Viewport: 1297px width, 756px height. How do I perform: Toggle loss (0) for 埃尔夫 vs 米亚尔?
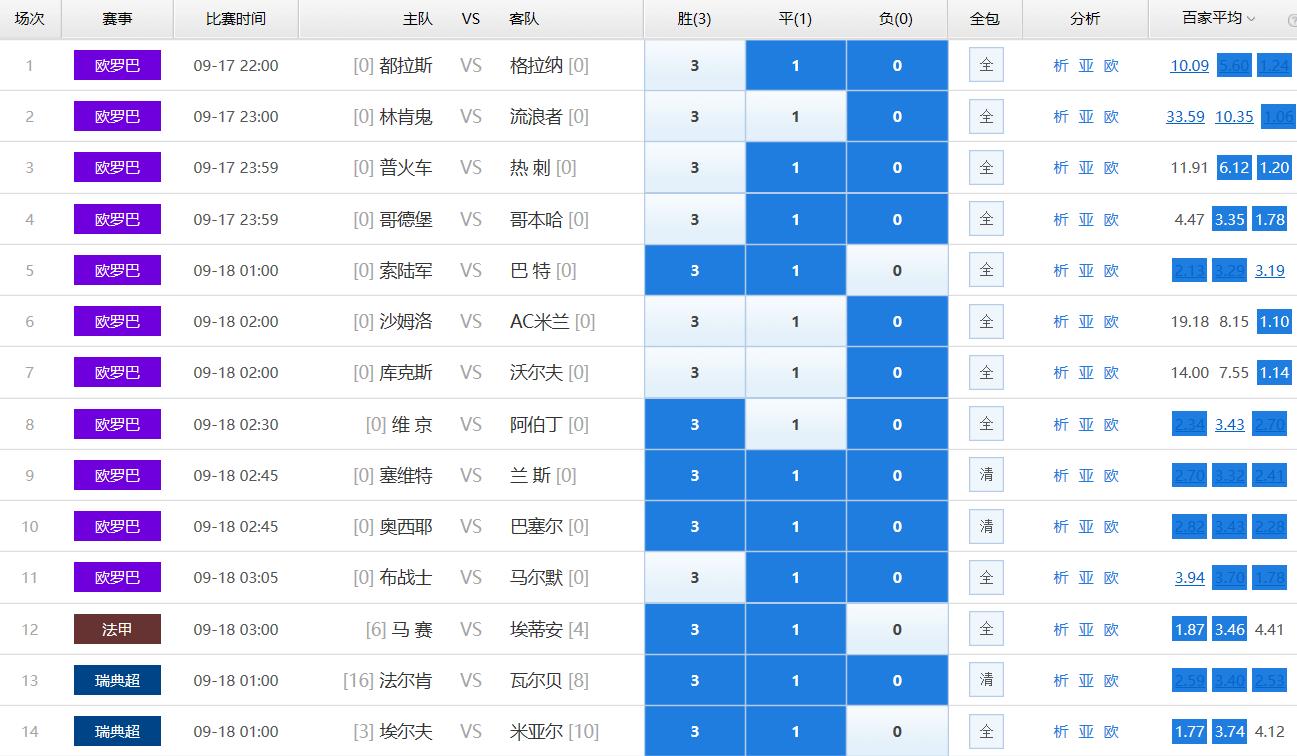click(x=897, y=731)
